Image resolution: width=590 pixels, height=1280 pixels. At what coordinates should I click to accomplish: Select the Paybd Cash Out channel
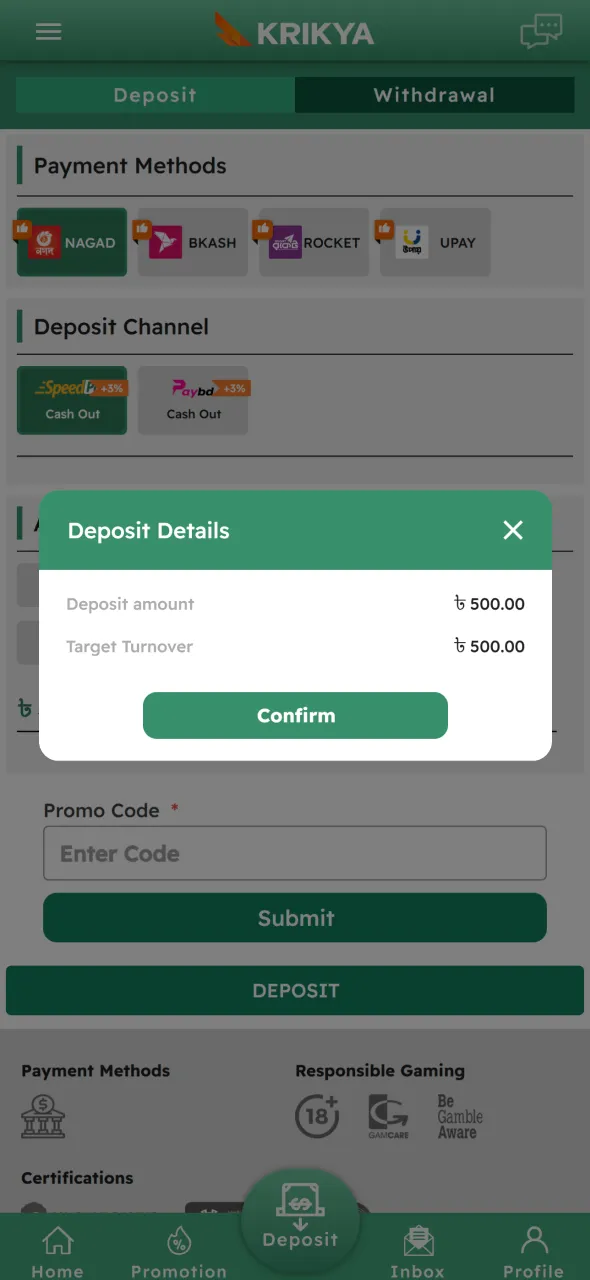tap(193, 400)
